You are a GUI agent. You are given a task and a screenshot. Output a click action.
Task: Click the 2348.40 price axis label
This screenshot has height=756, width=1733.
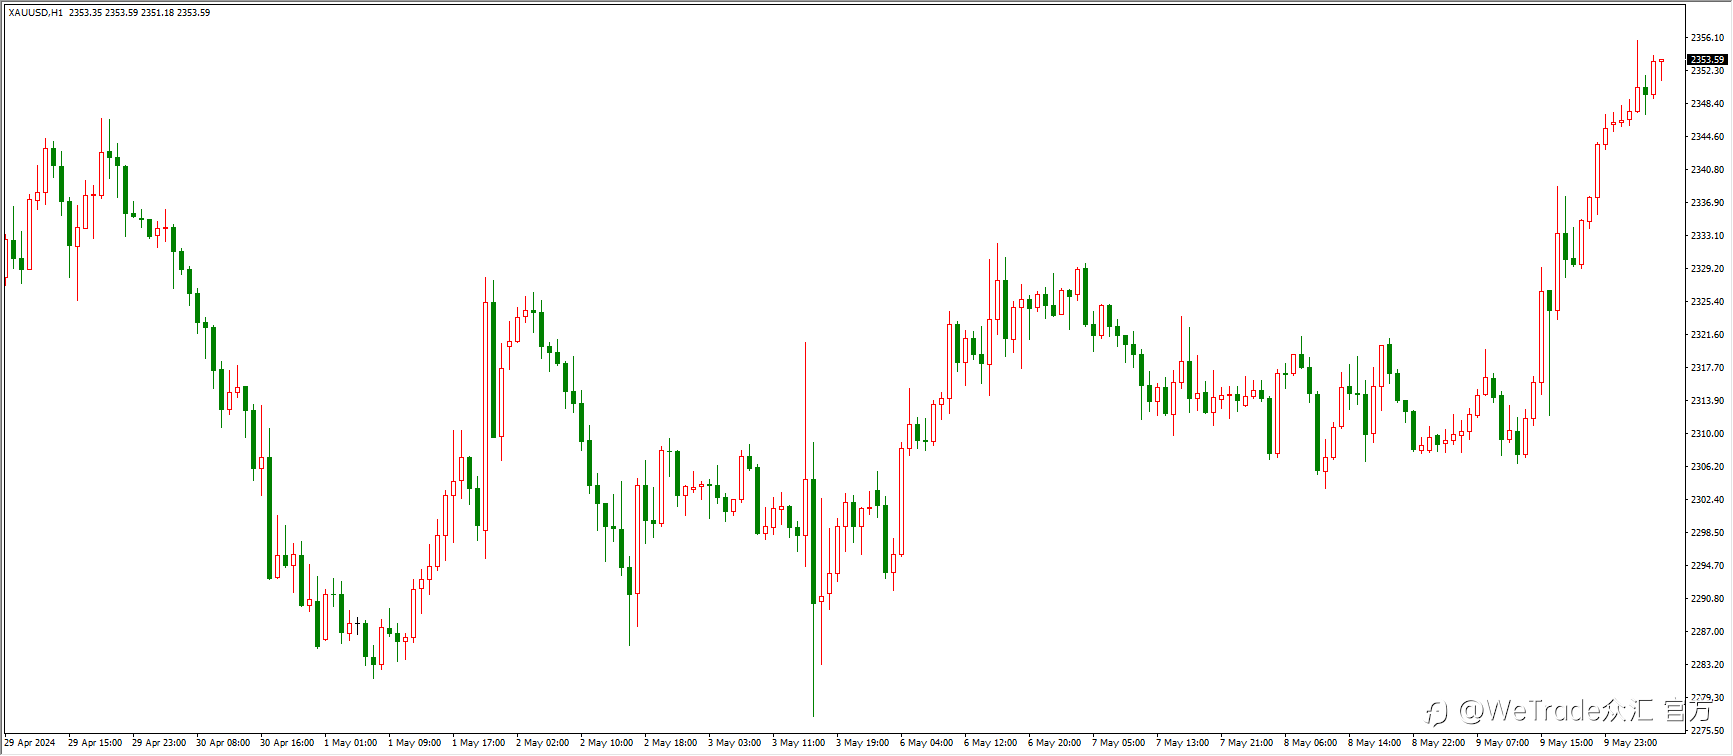(x=1707, y=104)
